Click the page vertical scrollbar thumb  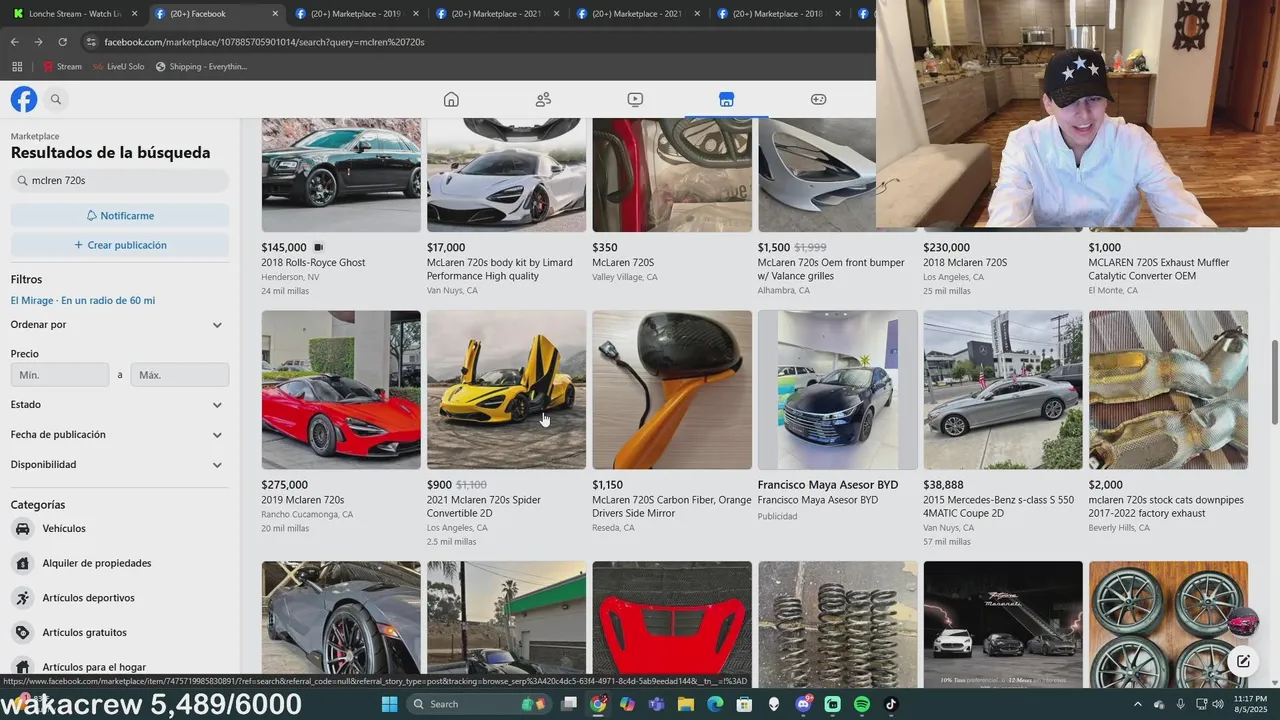click(x=1274, y=382)
